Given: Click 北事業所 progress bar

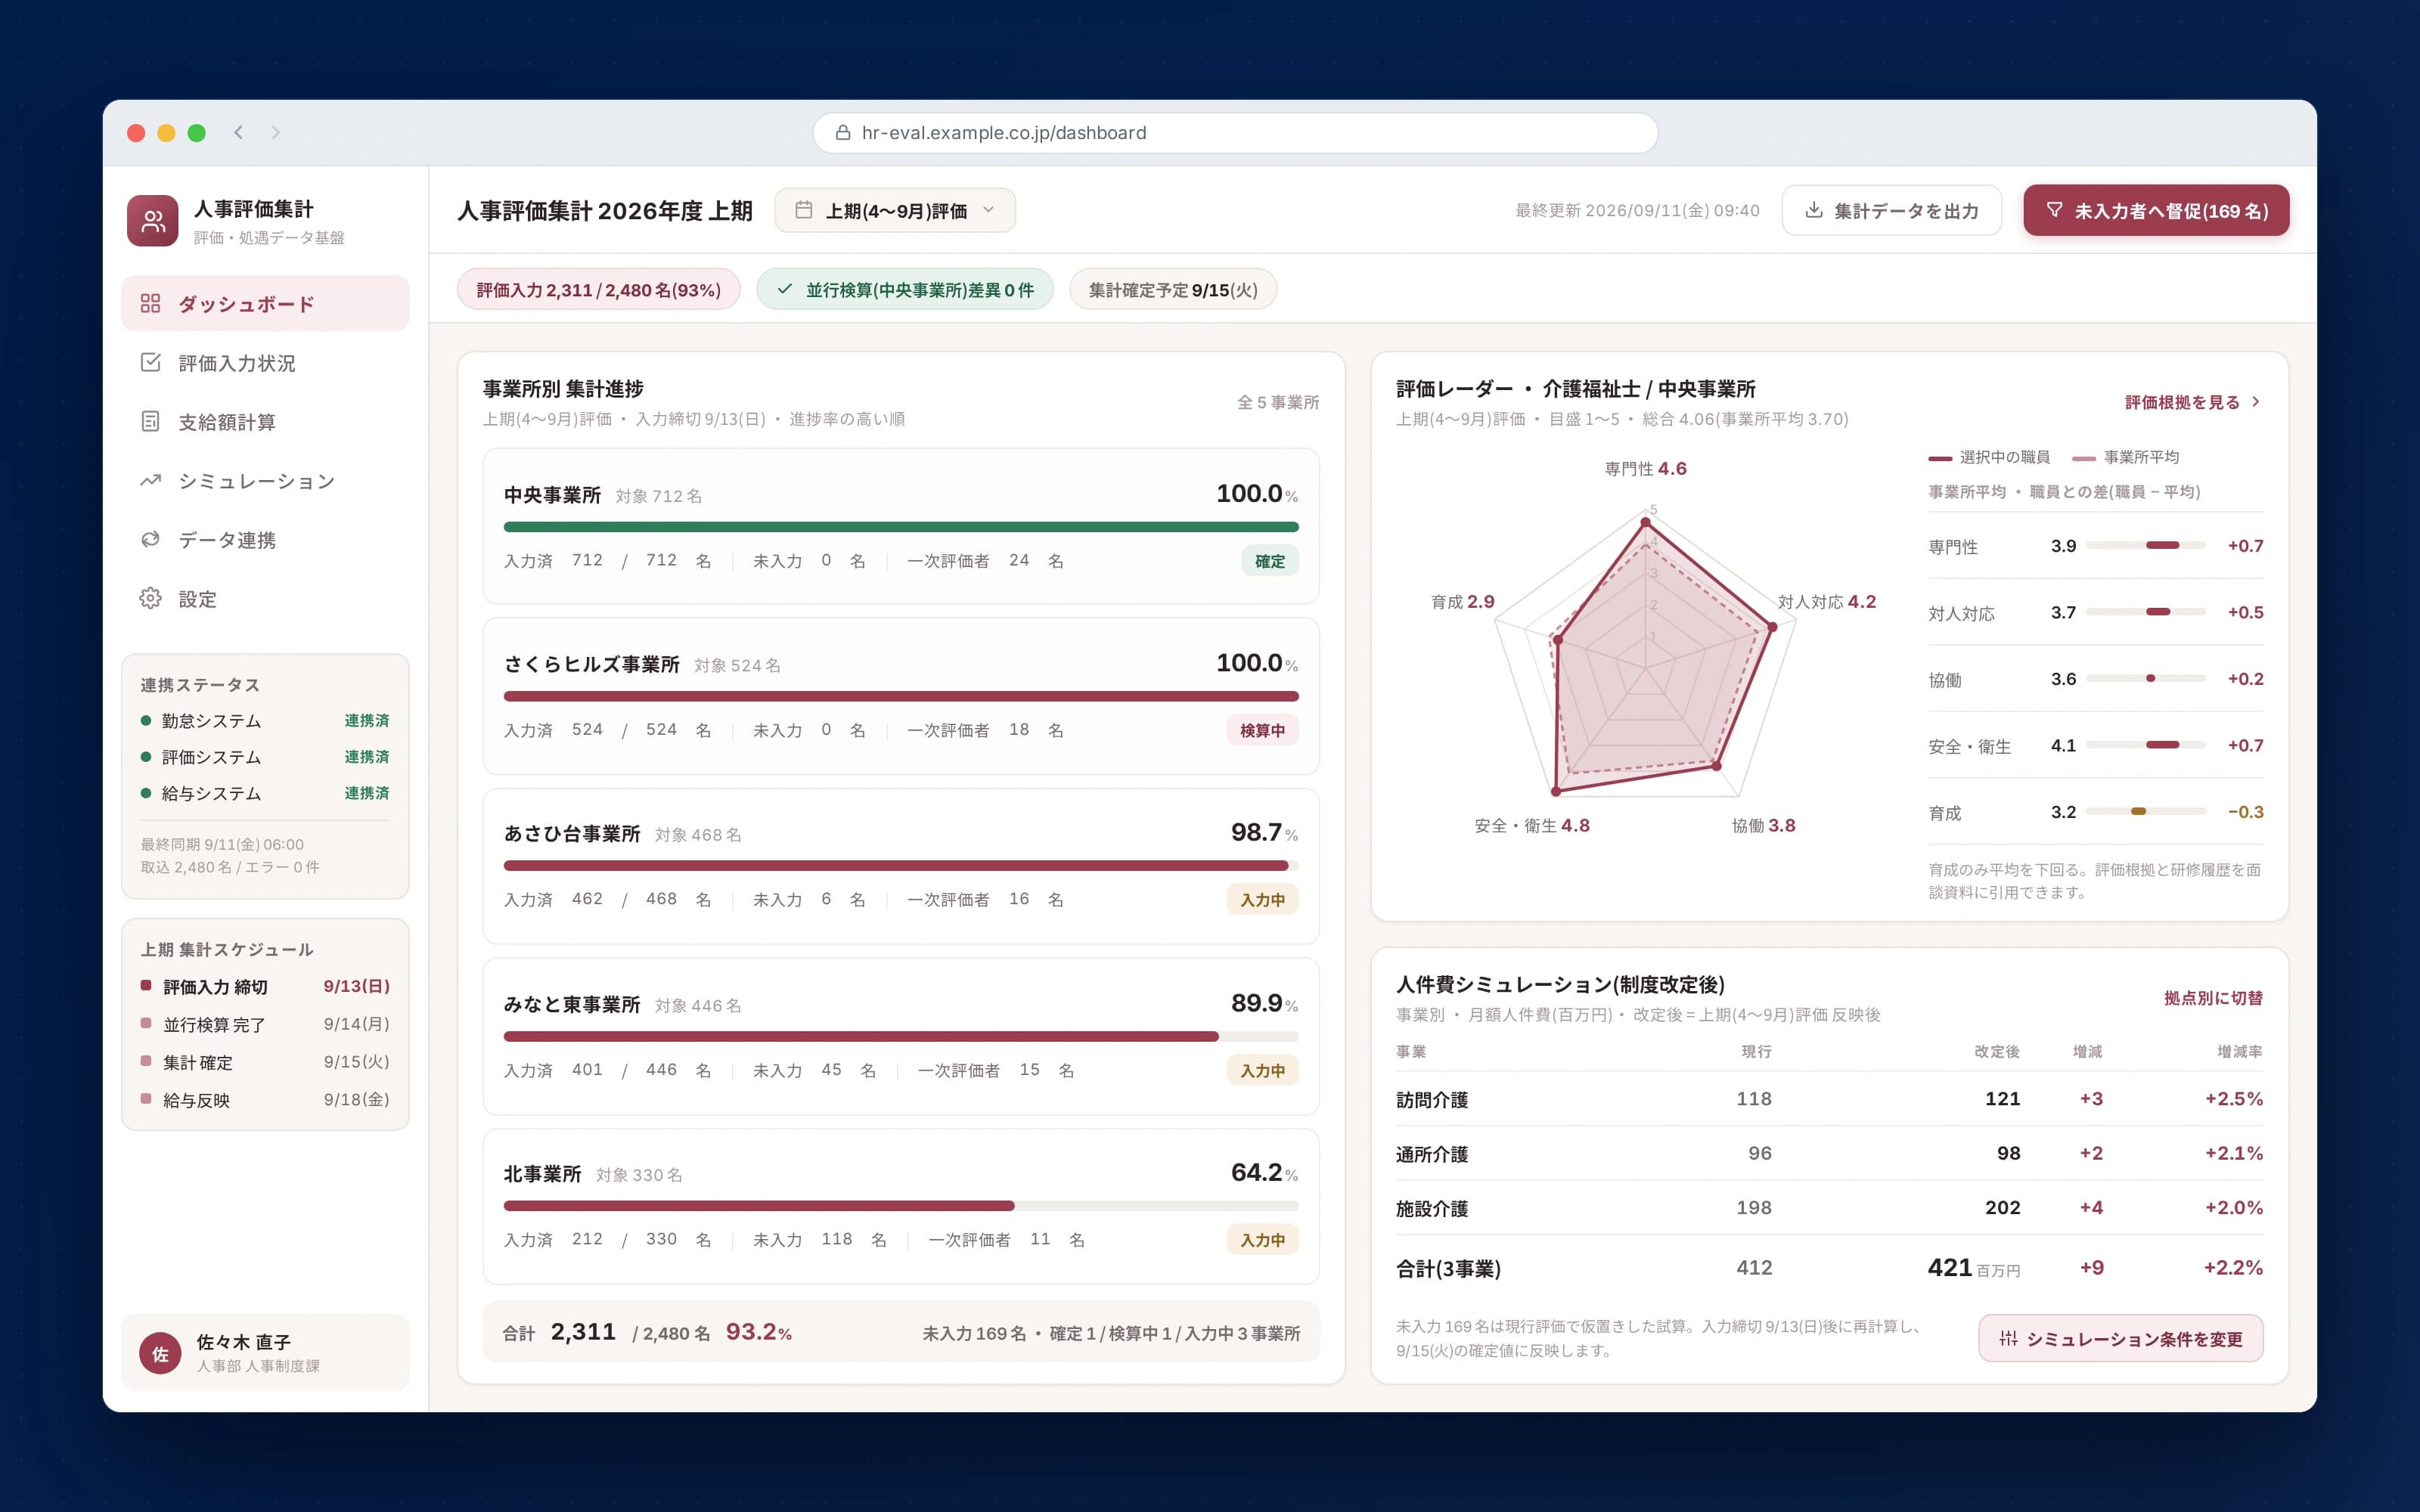Looking at the screenshot, I should click(901, 1205).
